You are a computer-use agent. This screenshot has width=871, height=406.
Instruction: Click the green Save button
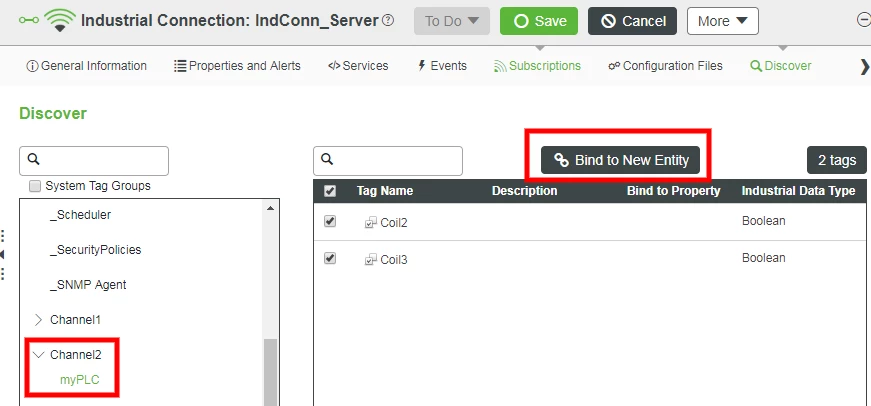[539, 21]
